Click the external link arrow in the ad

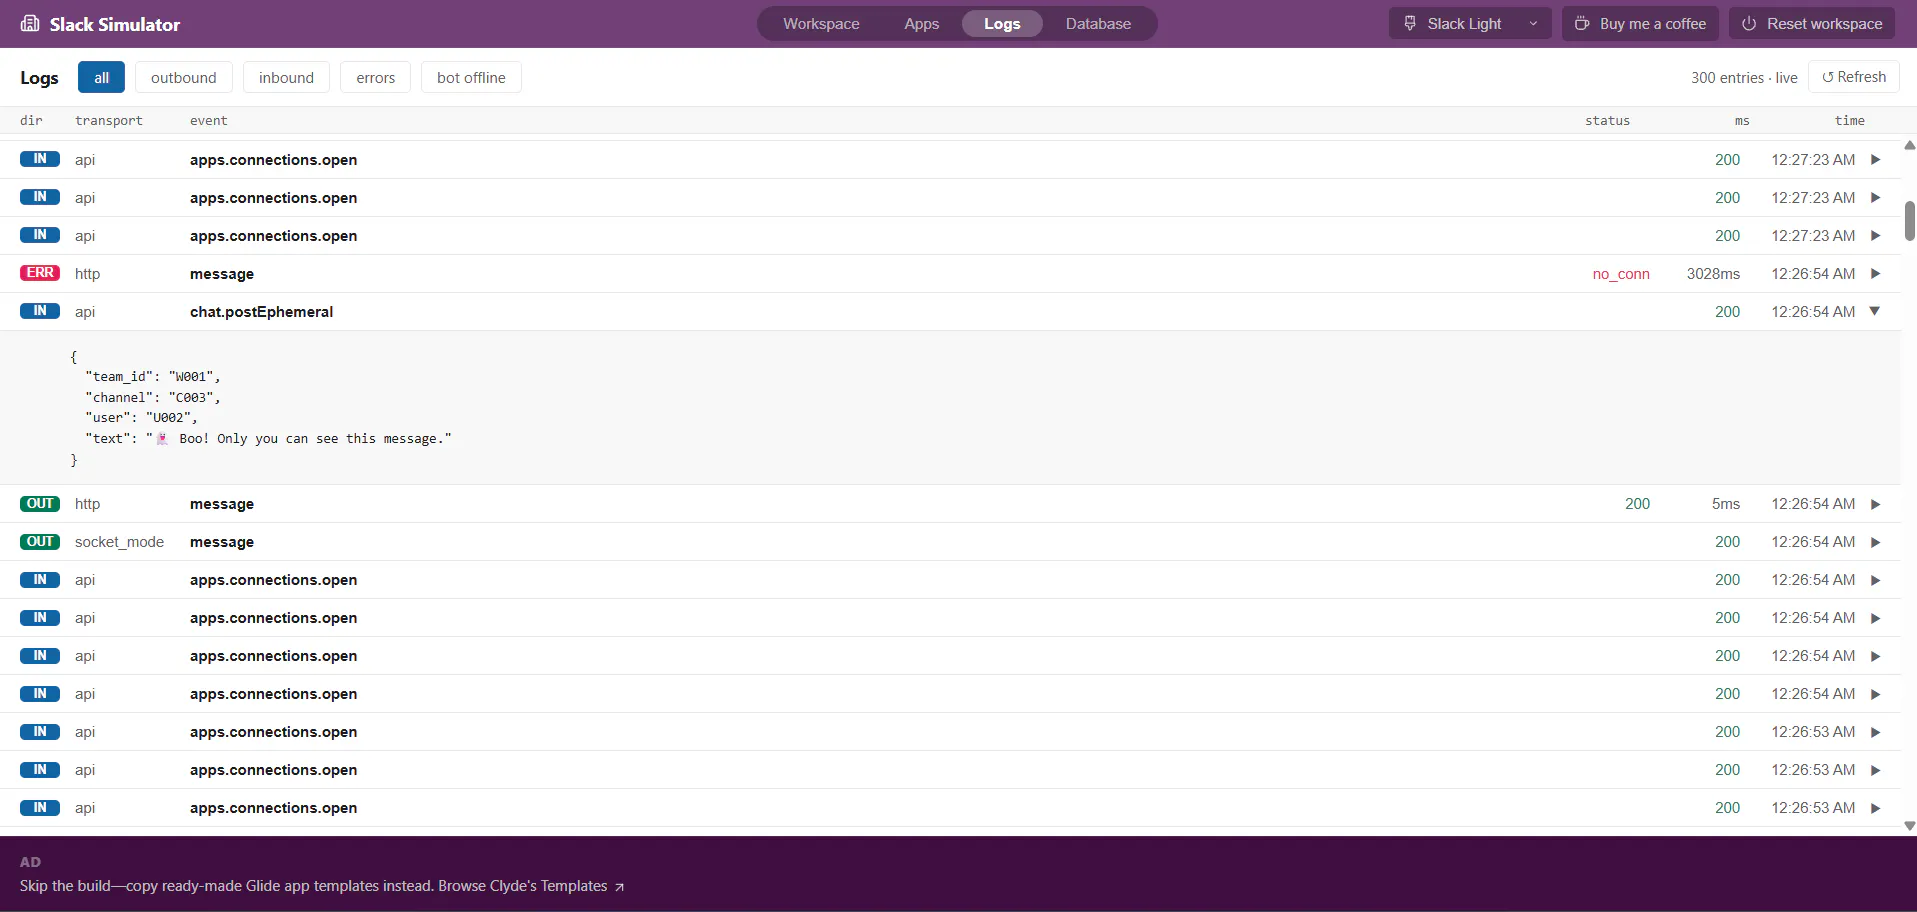click(620, 887)
